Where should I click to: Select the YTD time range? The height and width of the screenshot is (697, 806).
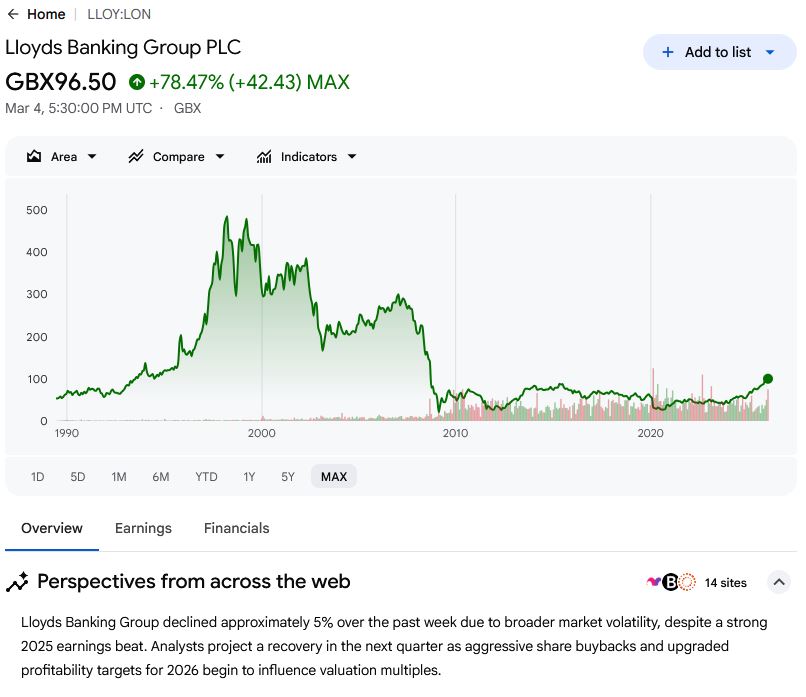point(206,477)
